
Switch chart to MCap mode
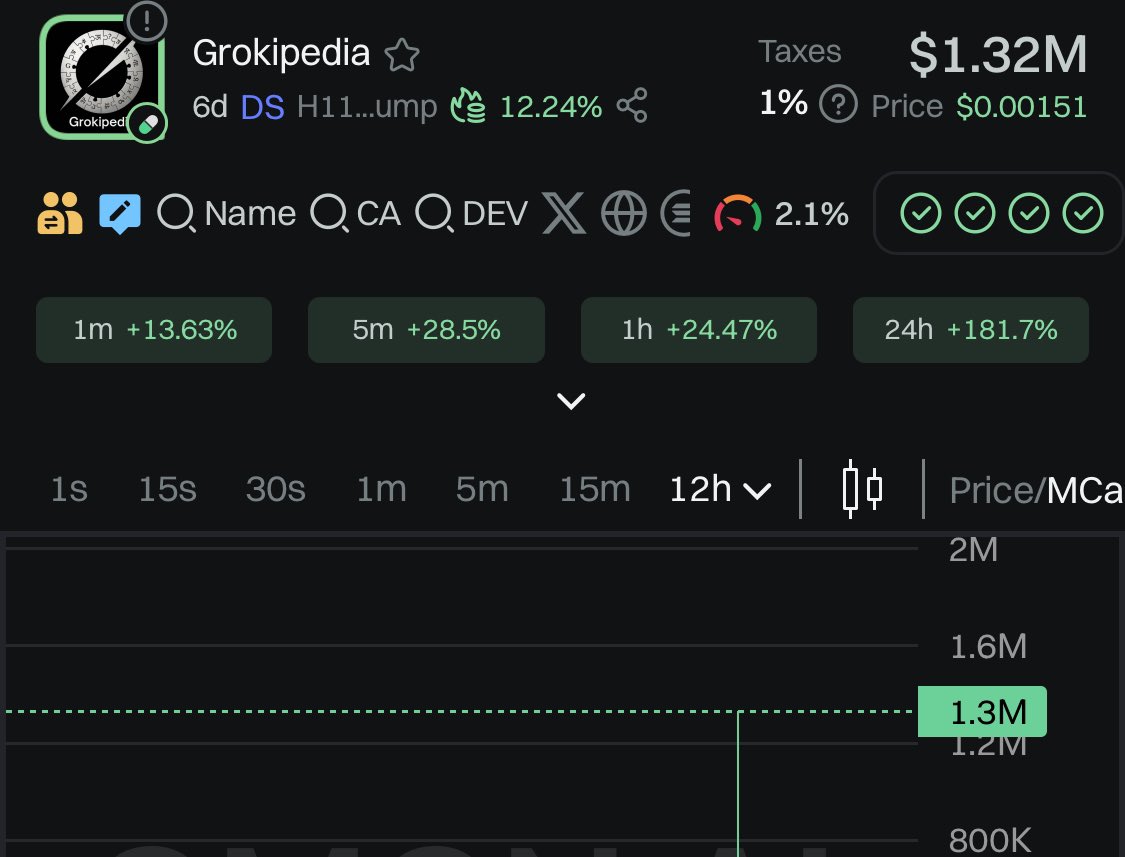[x=1084, y=491]
